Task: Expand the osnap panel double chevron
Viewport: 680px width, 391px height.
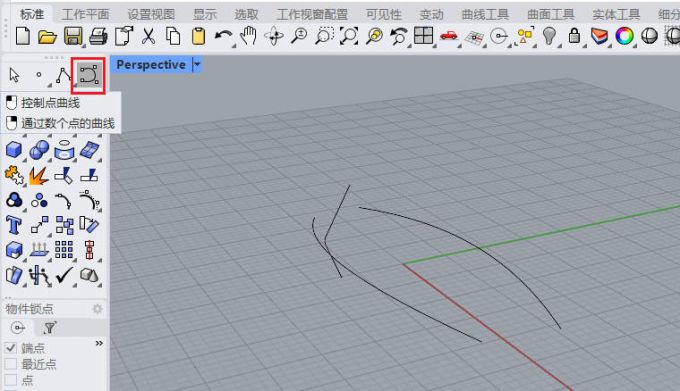Action: [x=99, y=343]
